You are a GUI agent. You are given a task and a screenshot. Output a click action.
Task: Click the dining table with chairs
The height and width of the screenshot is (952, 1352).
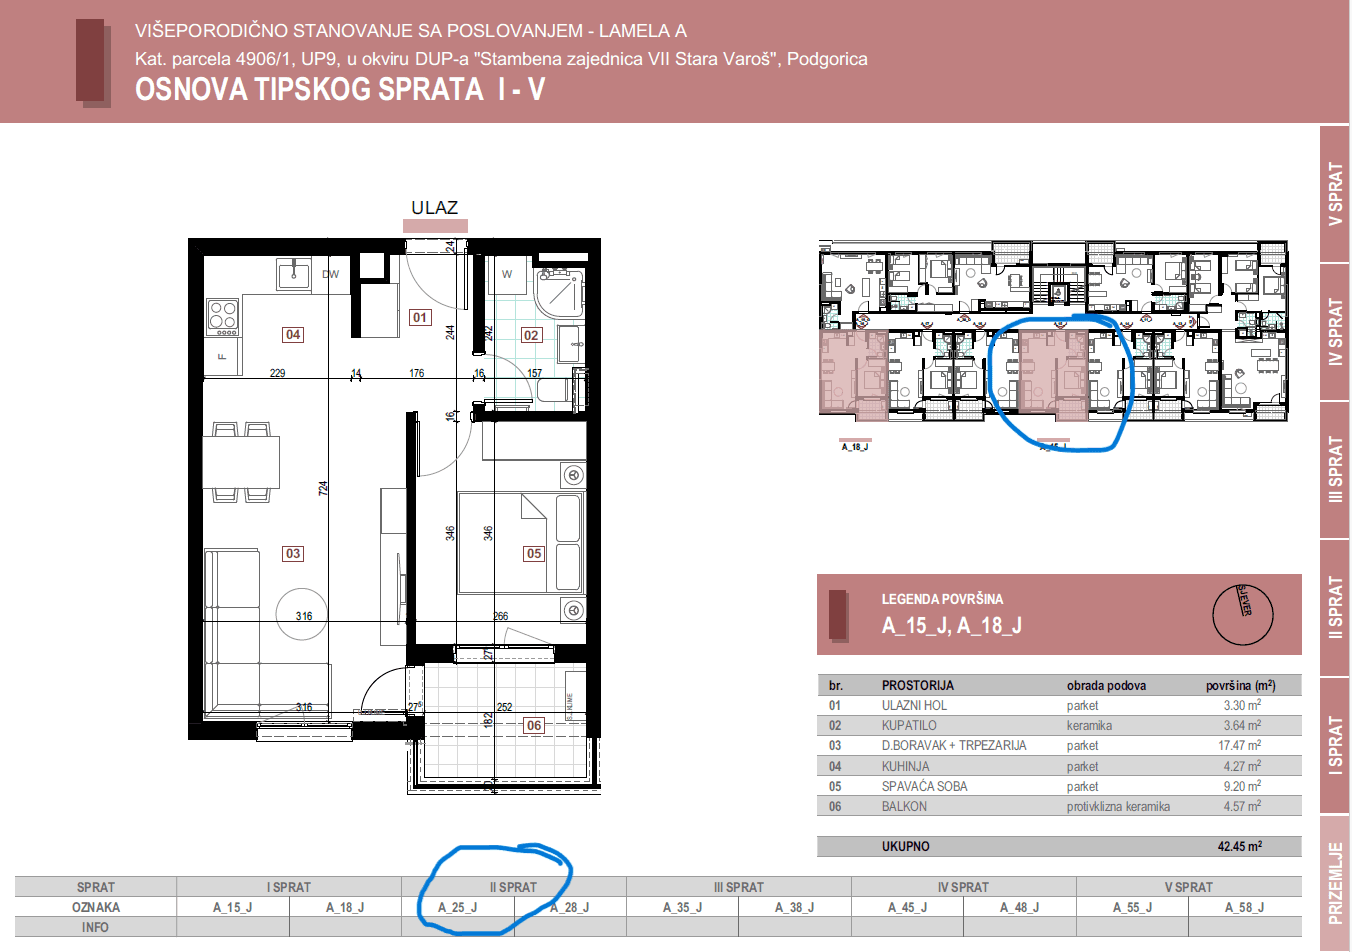241,462
